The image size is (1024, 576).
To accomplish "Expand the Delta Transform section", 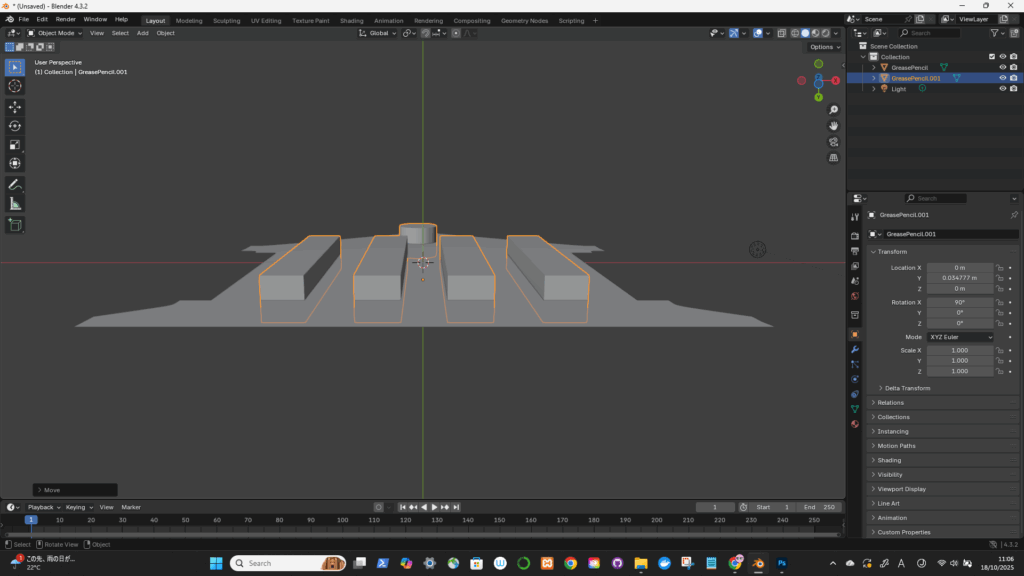I will (907, 388).
